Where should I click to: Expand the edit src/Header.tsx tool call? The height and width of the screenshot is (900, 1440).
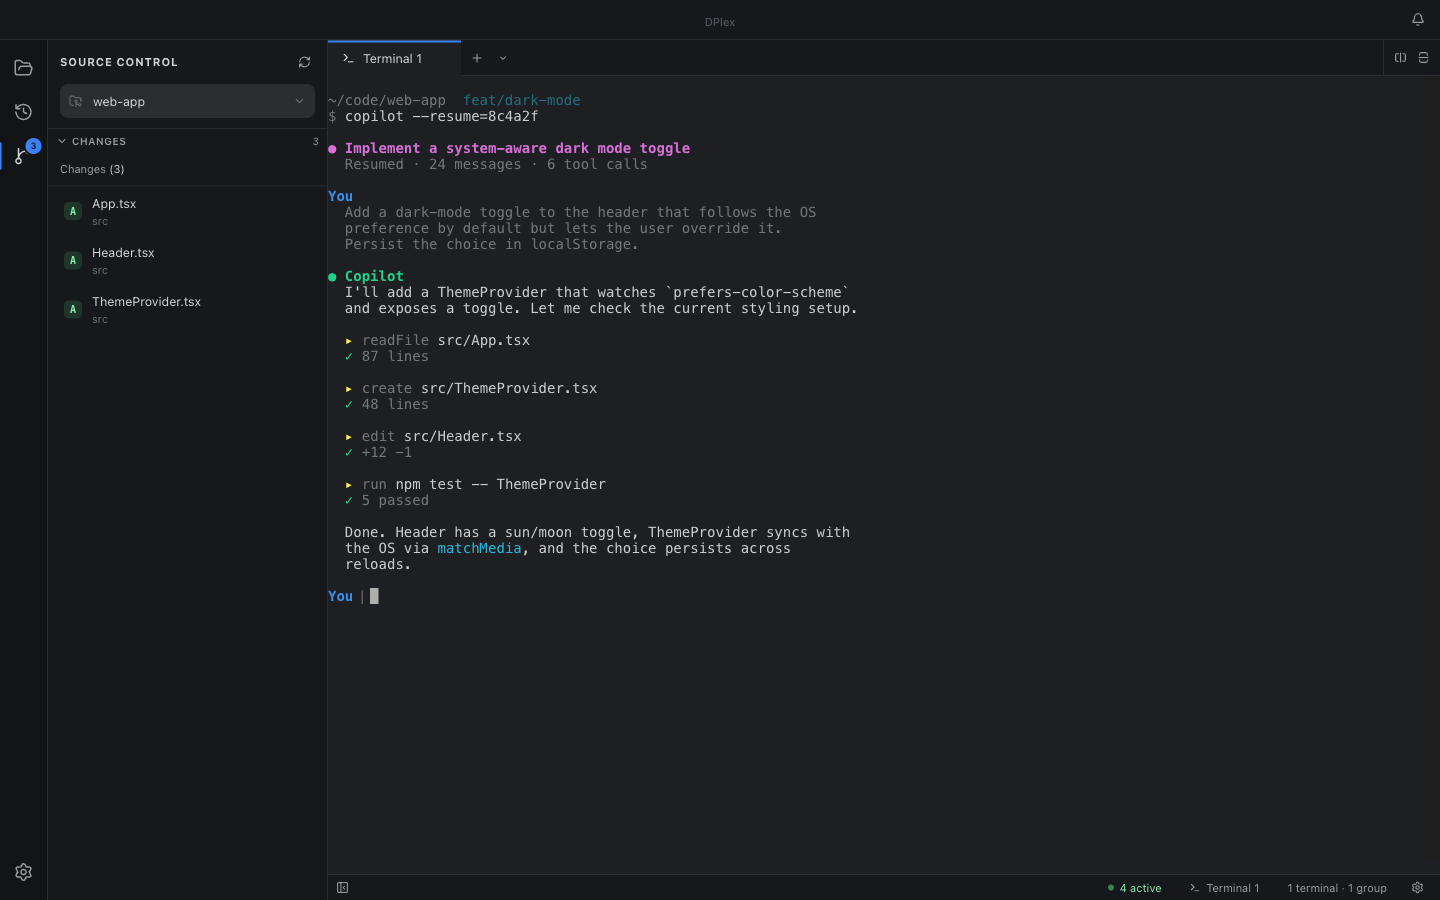[x=433, y=436]
